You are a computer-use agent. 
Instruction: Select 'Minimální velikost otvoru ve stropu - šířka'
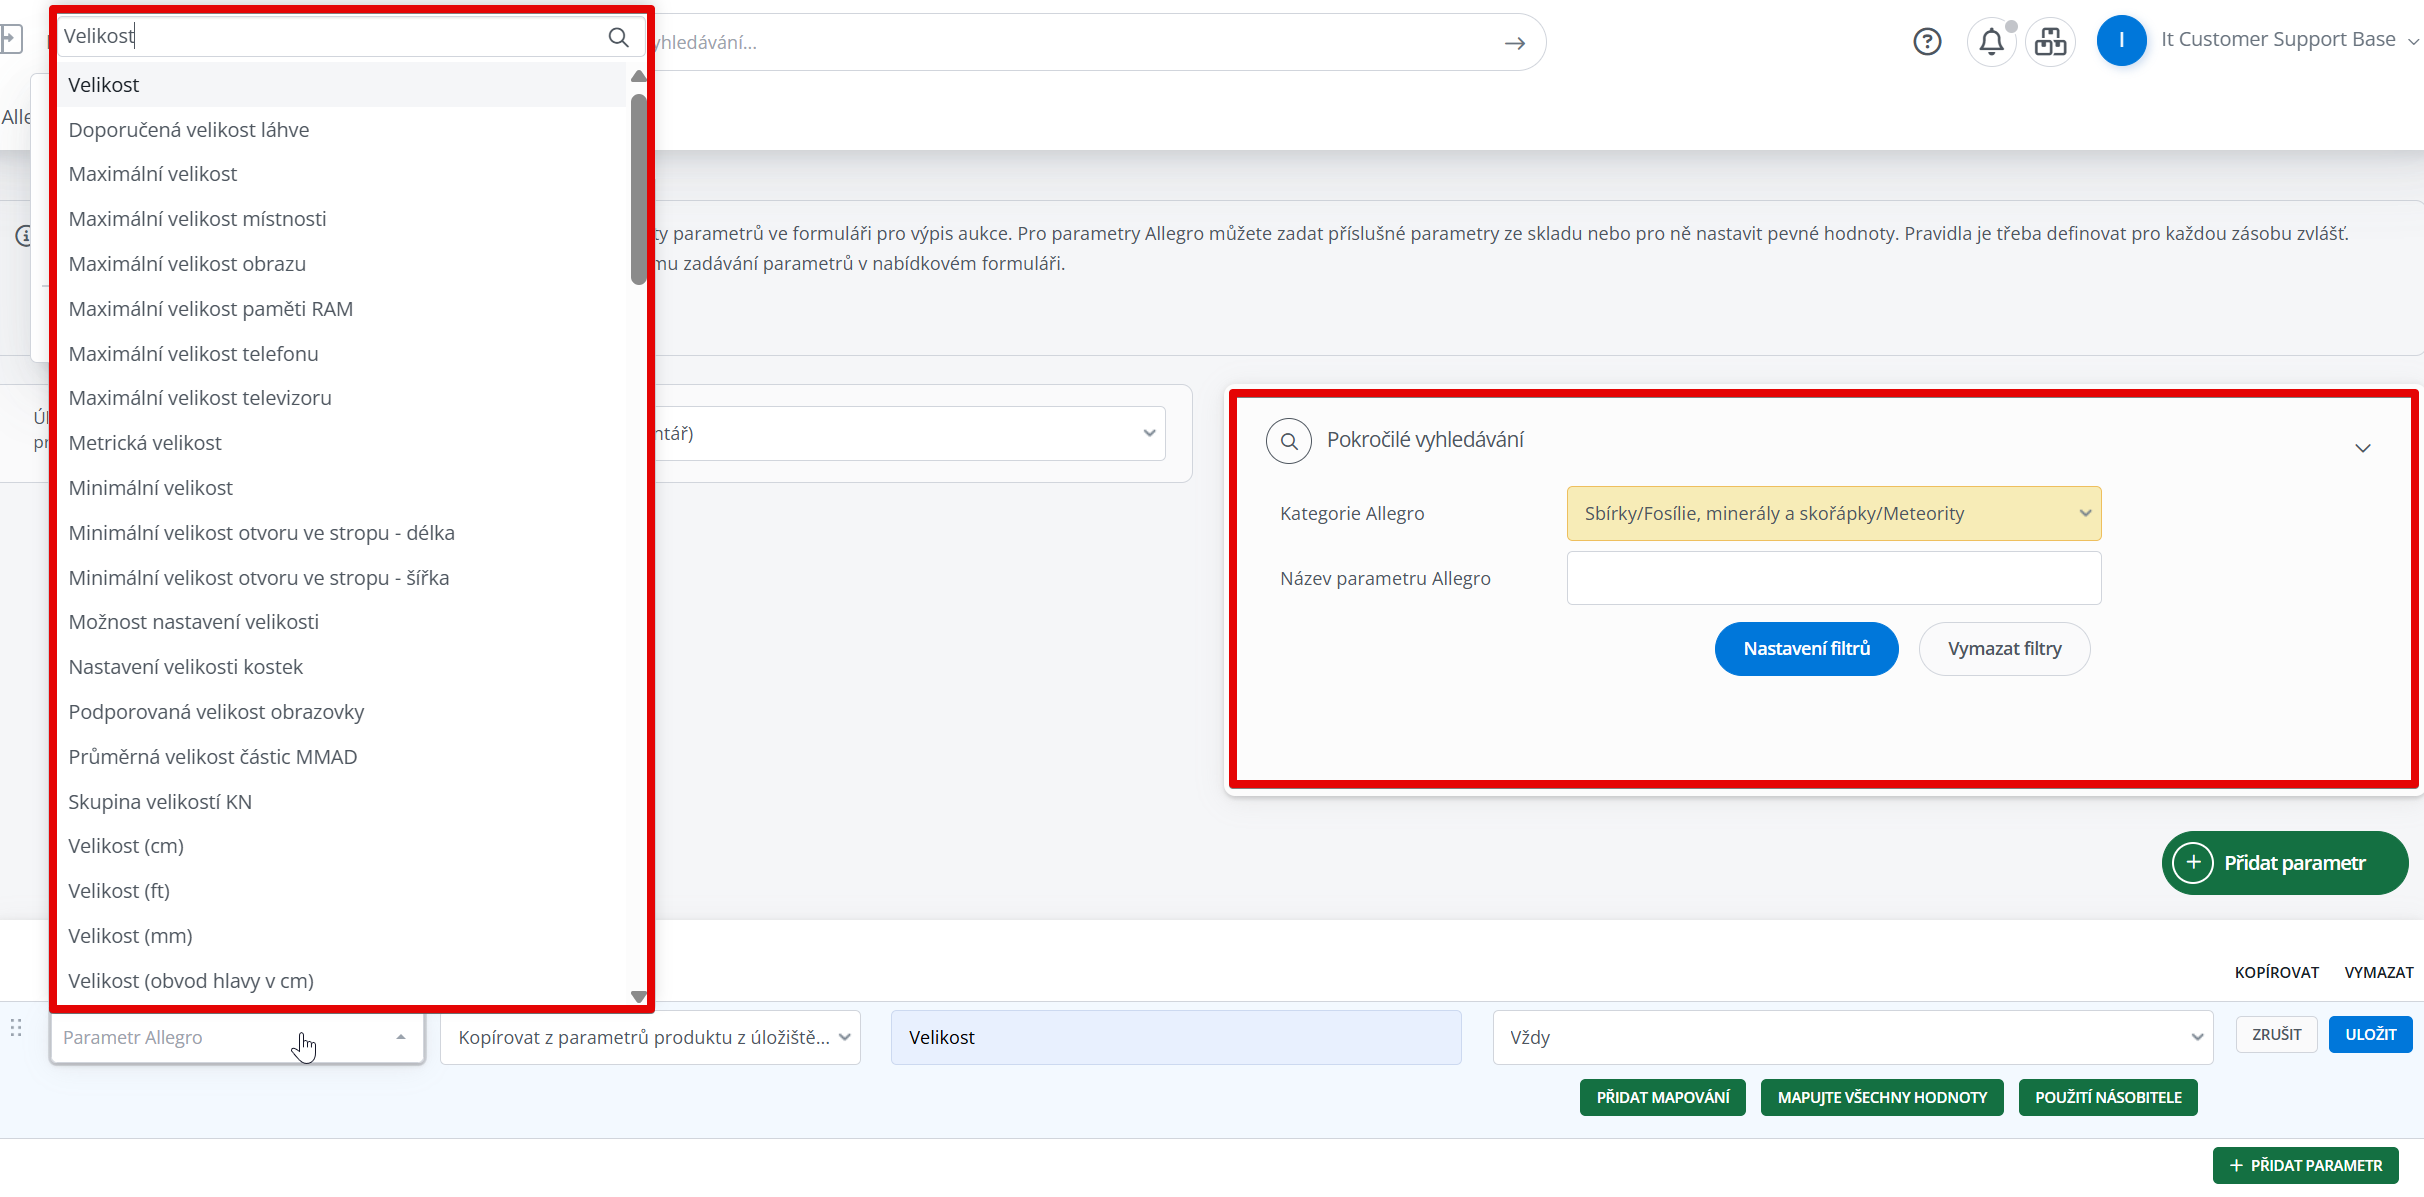click(342, 578)
